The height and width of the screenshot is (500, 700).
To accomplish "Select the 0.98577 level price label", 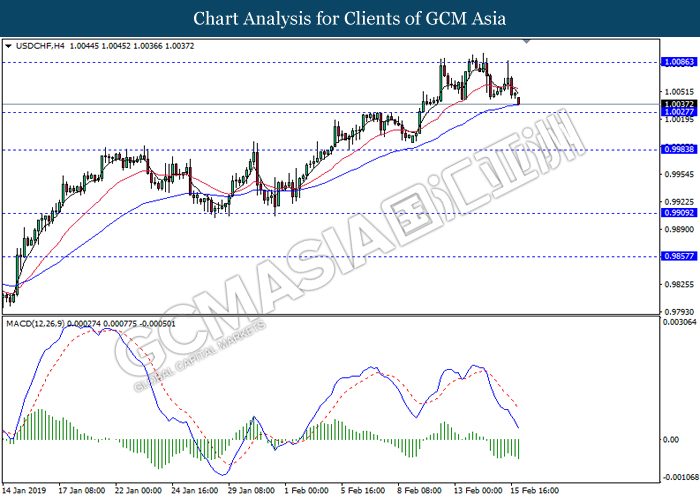I will point(679,256).
